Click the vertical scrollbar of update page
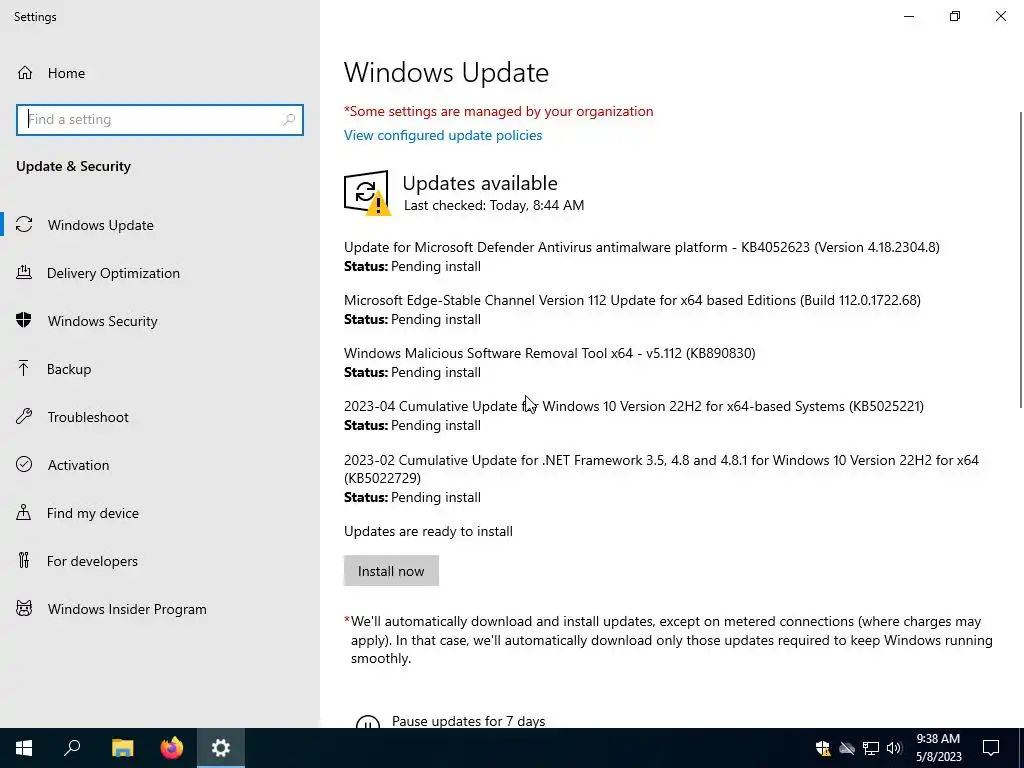The image size is (1024, 768). point(1019,261)
